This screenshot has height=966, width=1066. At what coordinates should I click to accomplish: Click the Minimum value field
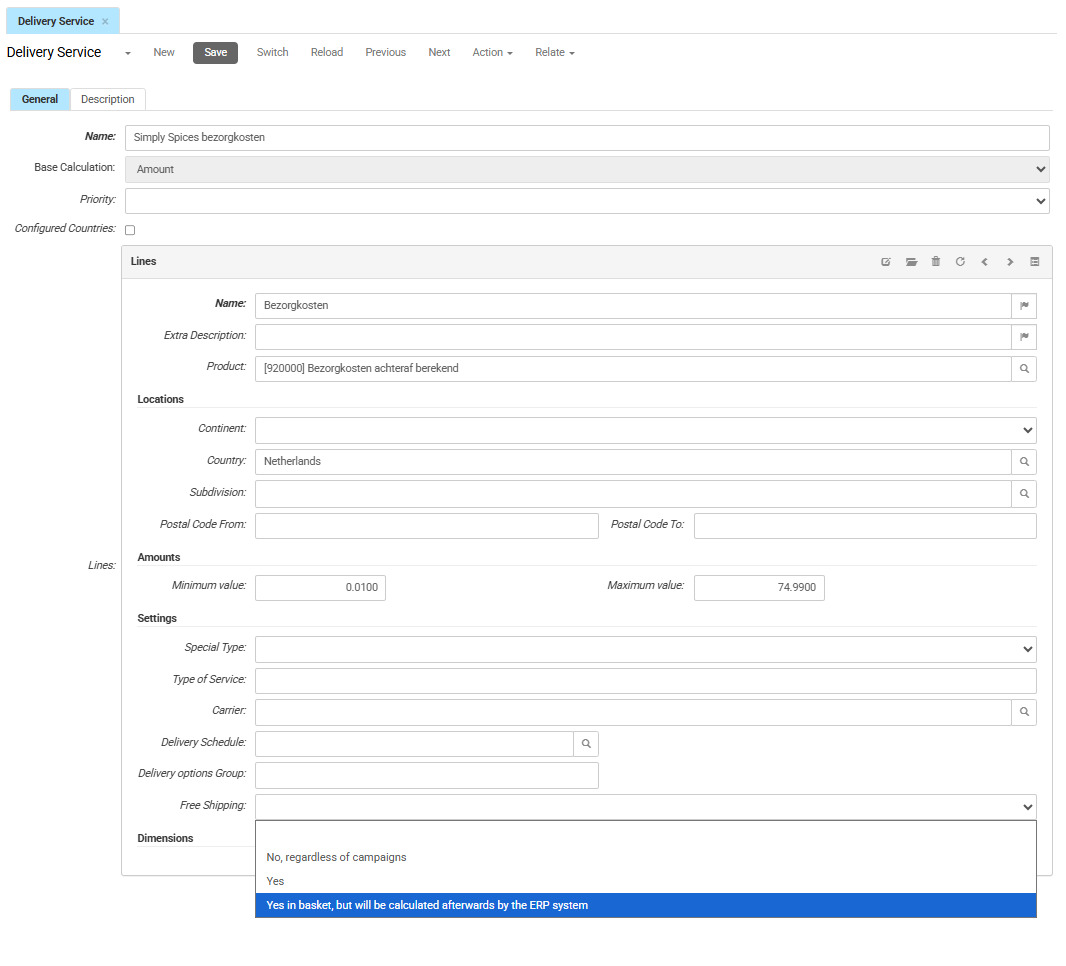click(320, 587)
